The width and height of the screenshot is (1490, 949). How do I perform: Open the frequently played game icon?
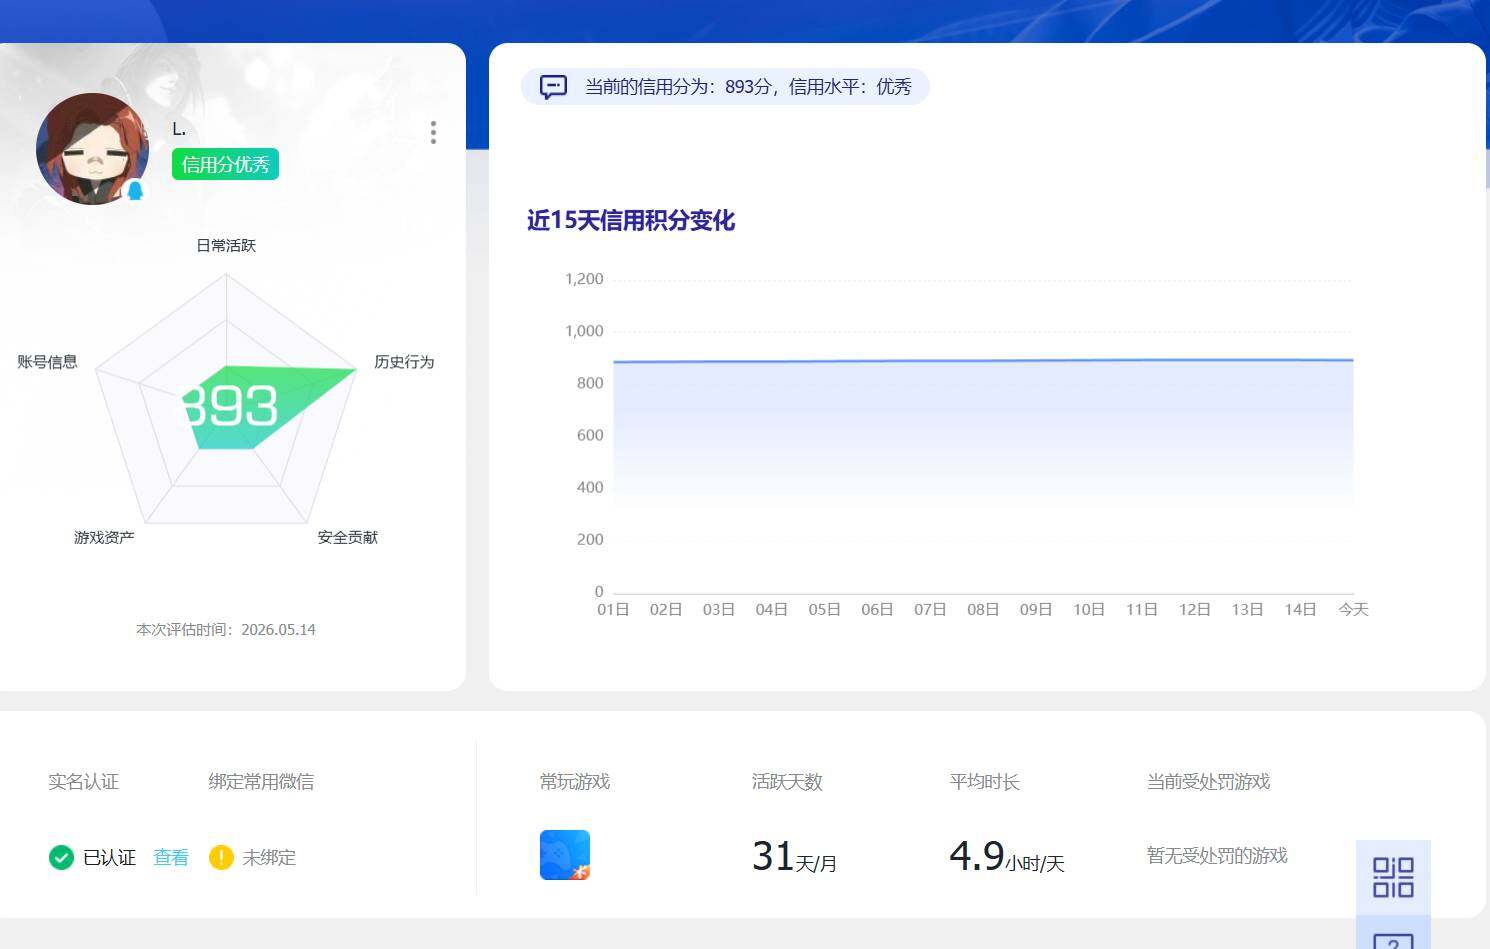tap(565, 855)
